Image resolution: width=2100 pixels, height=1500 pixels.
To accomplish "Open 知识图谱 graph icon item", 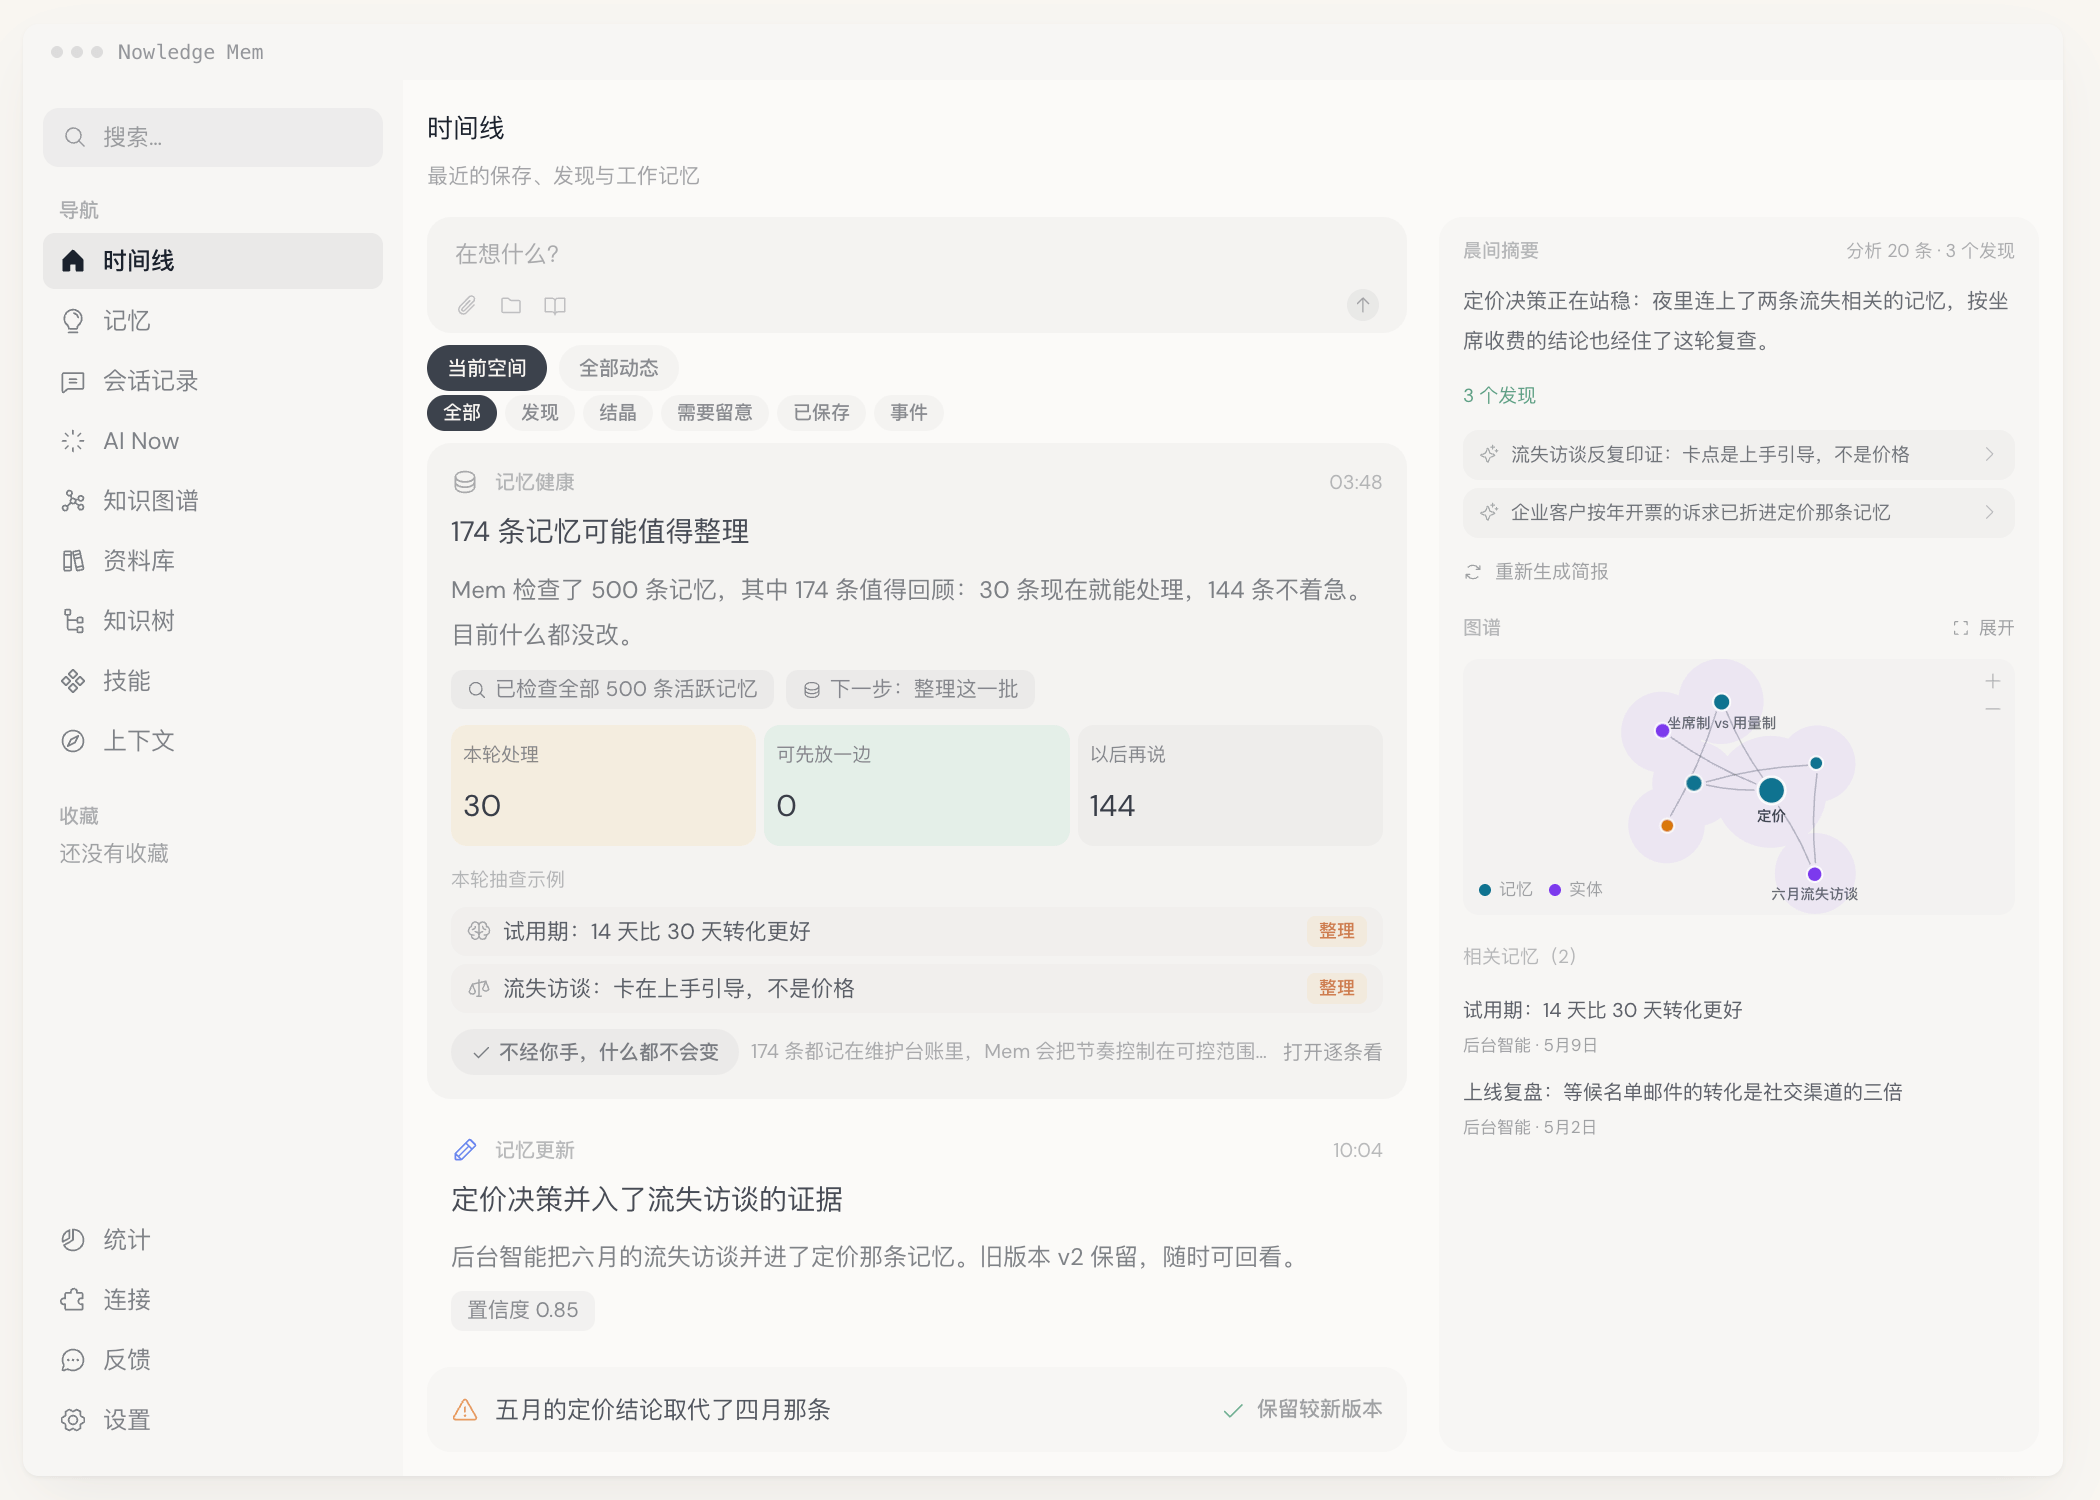I will click(212, 501).
